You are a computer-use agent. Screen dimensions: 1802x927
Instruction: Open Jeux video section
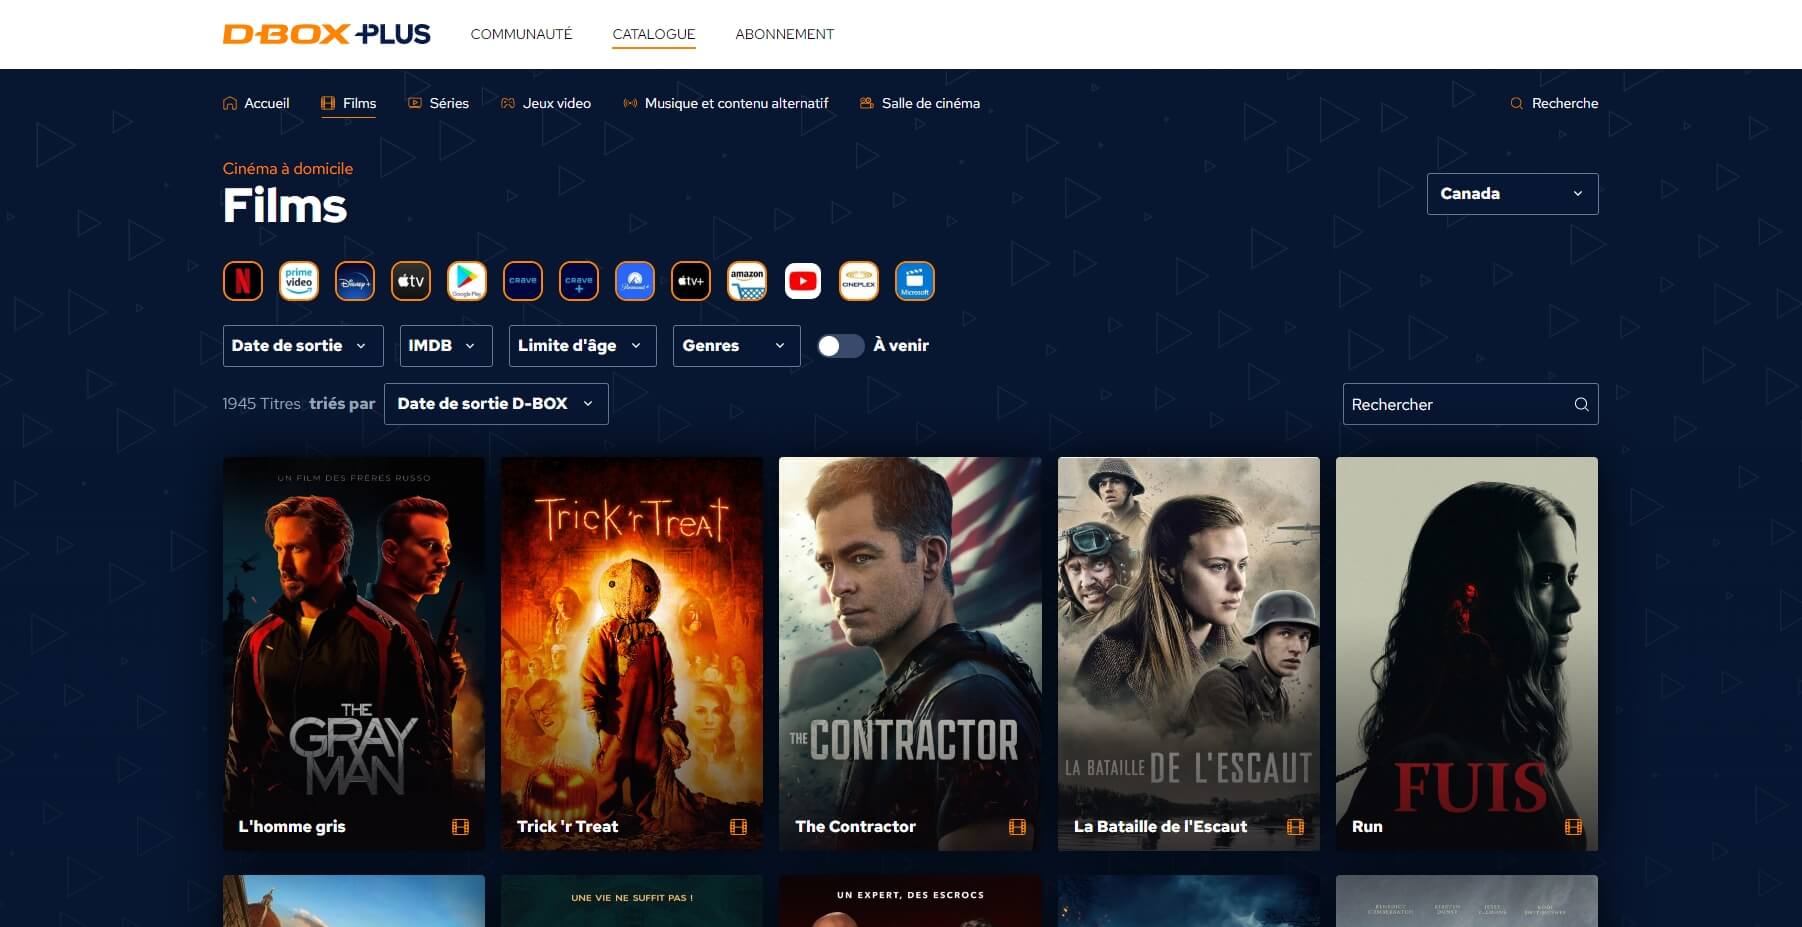tap(546, 103)
